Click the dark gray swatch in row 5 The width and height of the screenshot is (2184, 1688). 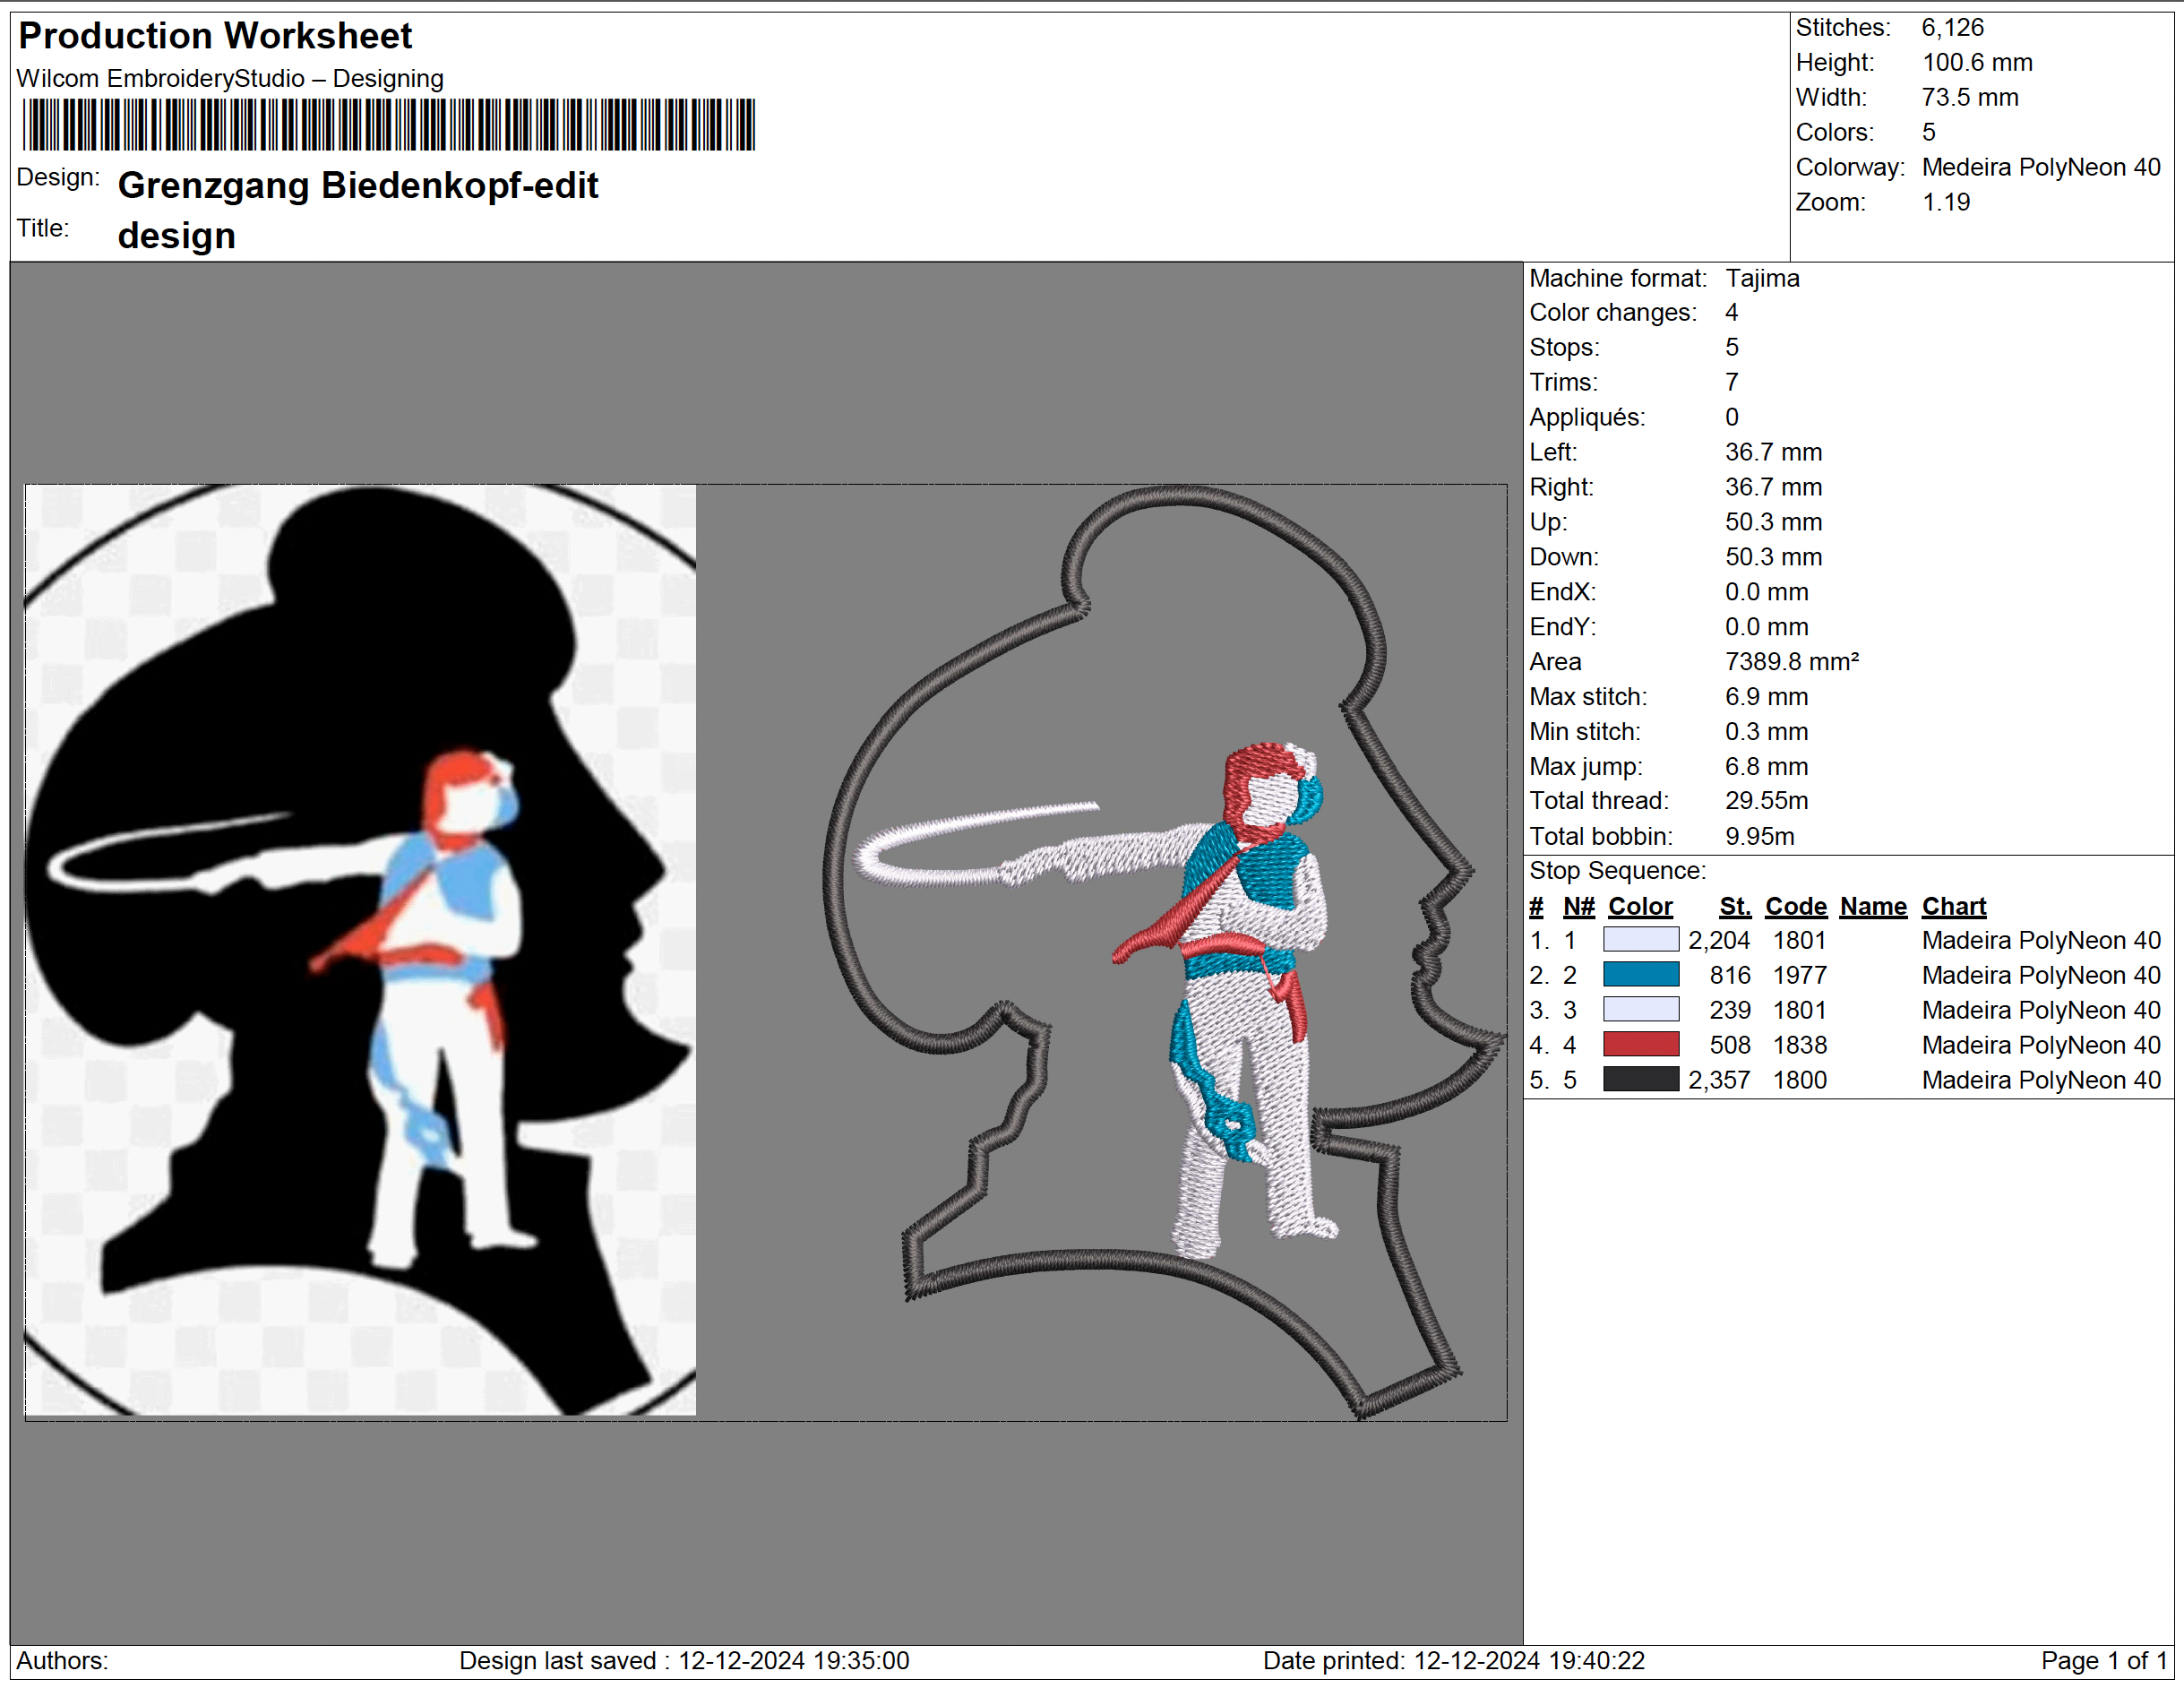point(1640,1080)
